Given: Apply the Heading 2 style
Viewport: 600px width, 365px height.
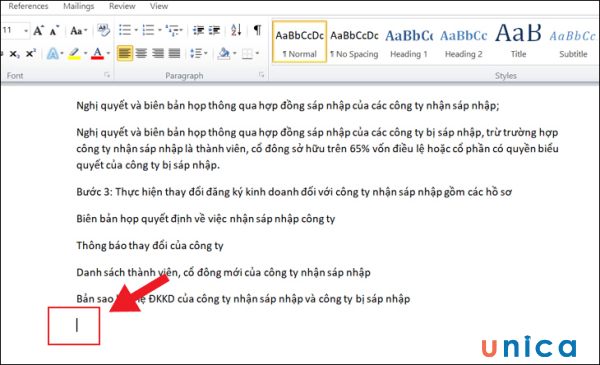Looking at the screenshot, I should tap(463, 41).
